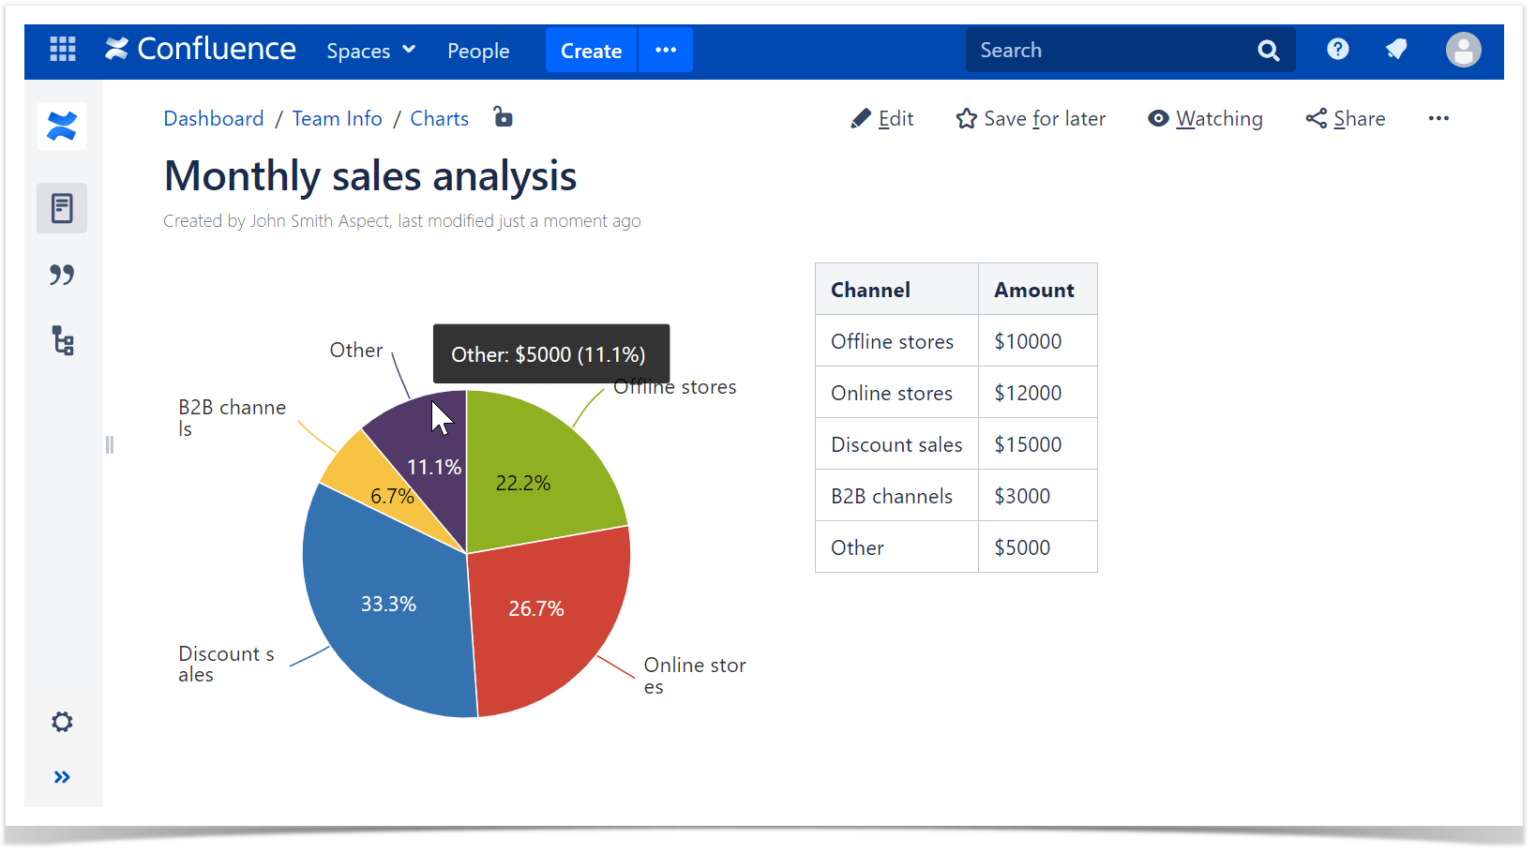Open the profile avatar menu

(x=1463, y=49)
